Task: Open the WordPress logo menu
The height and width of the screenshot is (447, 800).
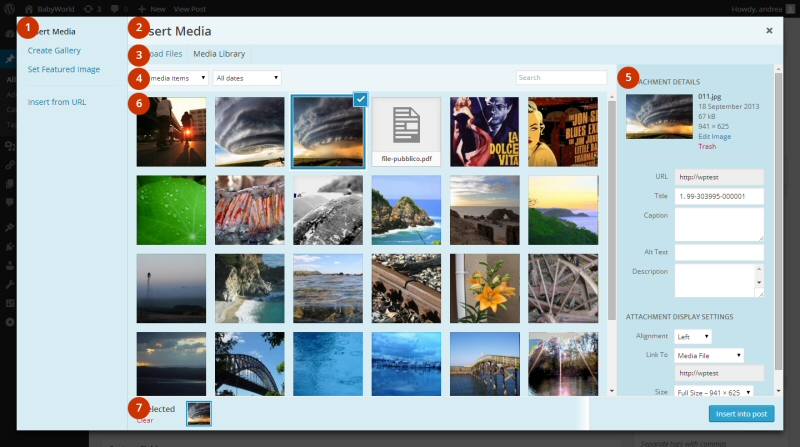Action: 9,9
